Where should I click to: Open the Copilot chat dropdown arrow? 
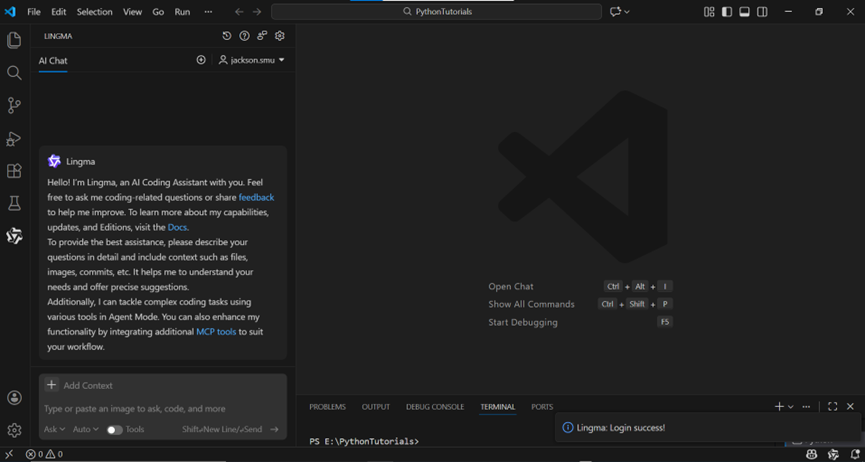627,12
